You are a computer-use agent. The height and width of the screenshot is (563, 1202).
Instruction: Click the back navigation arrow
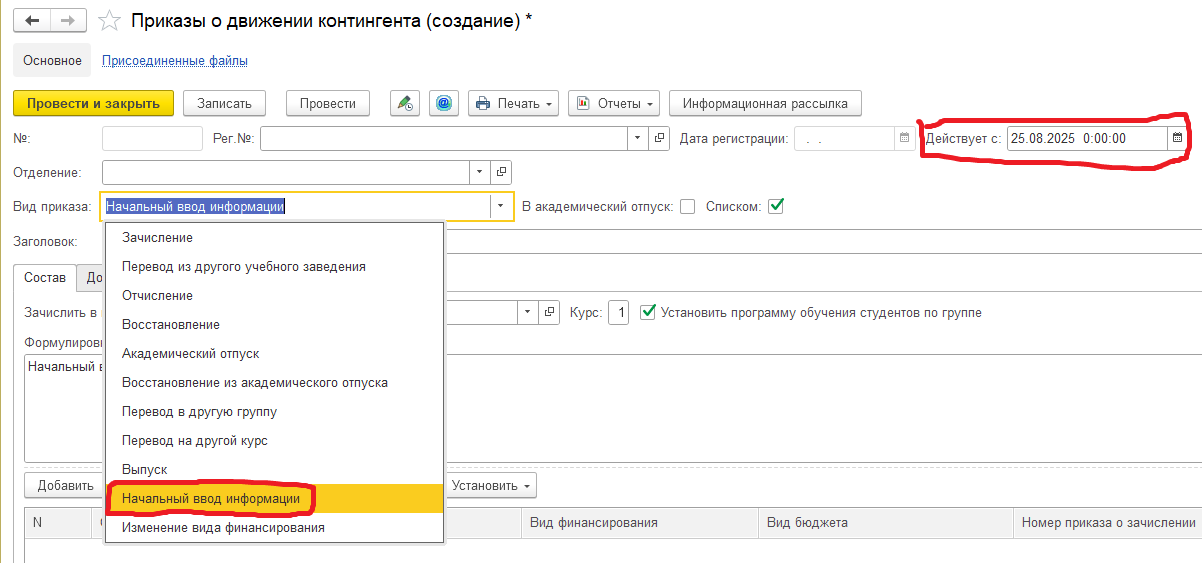click(31, 21)
